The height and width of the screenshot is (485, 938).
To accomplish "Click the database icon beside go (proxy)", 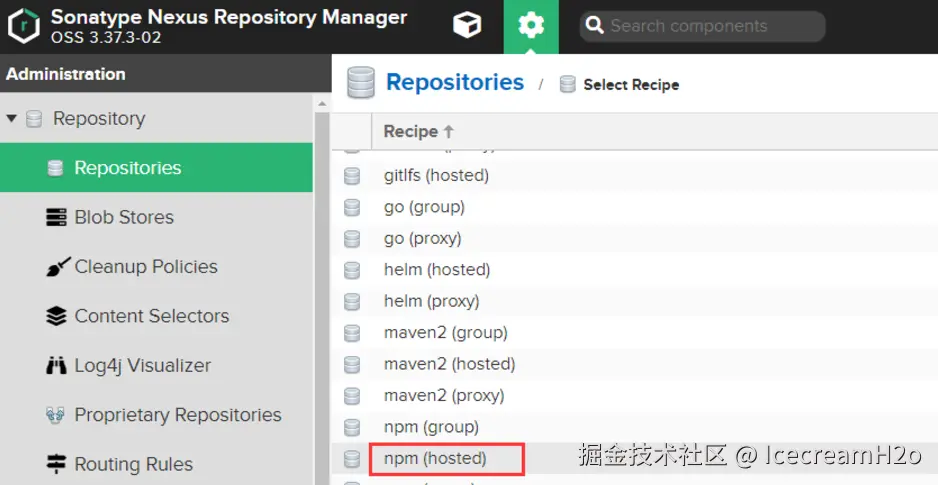I will (352, 239).
